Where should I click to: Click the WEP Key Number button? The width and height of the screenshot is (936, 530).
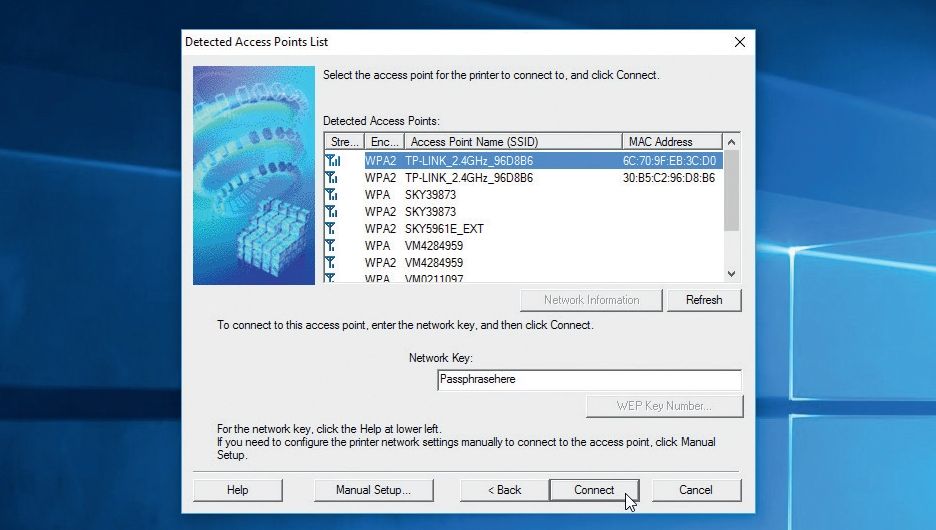664,406
